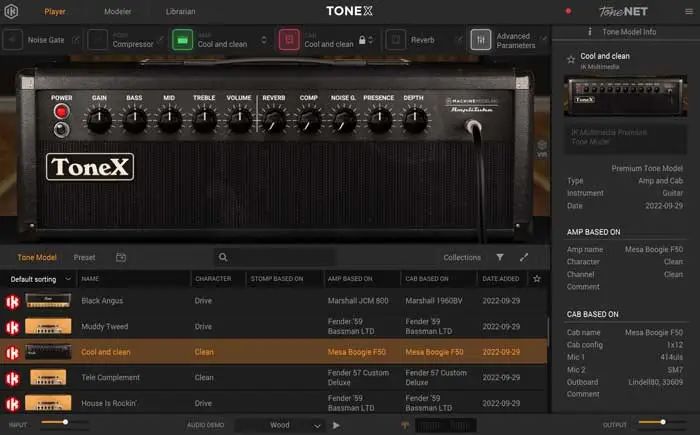Viewport: 700px width, 435px height.
Task: Expand the Noise Gate edit arrow
Action: [76, 40]
